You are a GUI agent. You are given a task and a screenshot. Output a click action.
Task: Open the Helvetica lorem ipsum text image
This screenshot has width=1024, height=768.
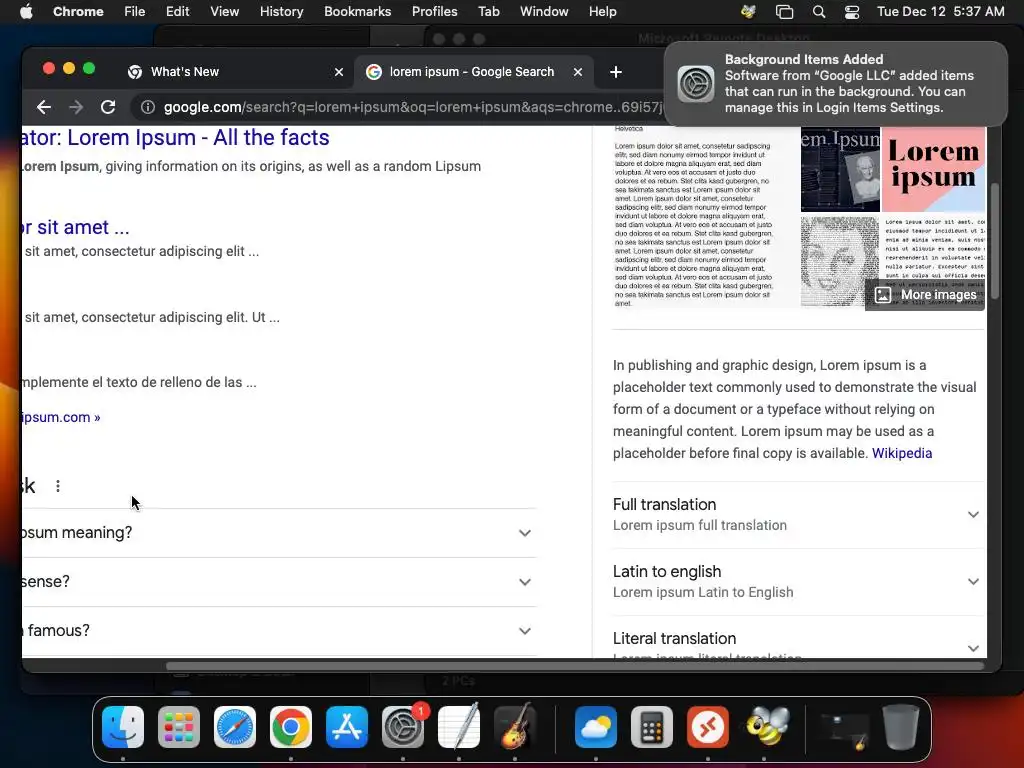[x=703, y=217]
